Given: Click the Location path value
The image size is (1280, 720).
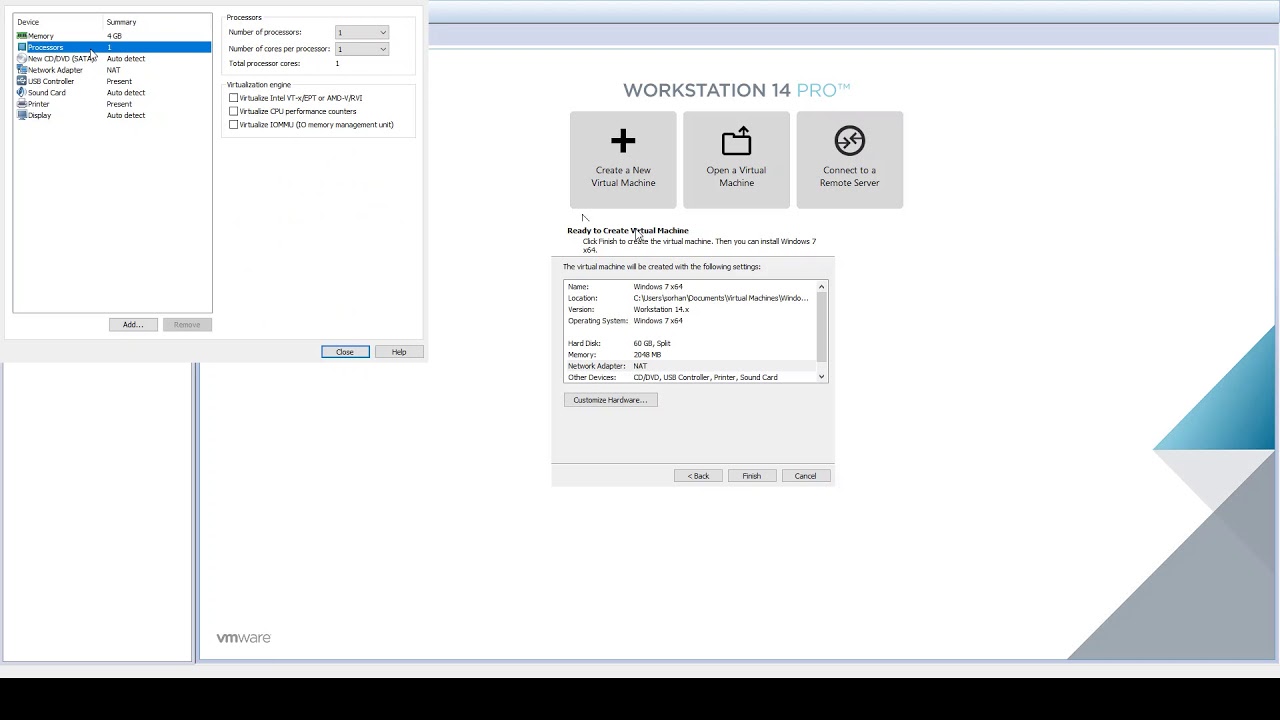Looking at the screenshot, I should [x=721, y=298].
